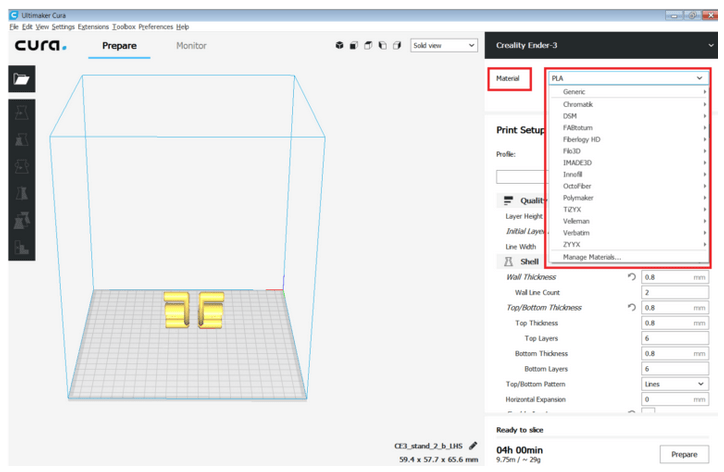Expand the Creality Ender-3 printer selector
This screenshot has height=472, width=724.
[x=601, y=45]
